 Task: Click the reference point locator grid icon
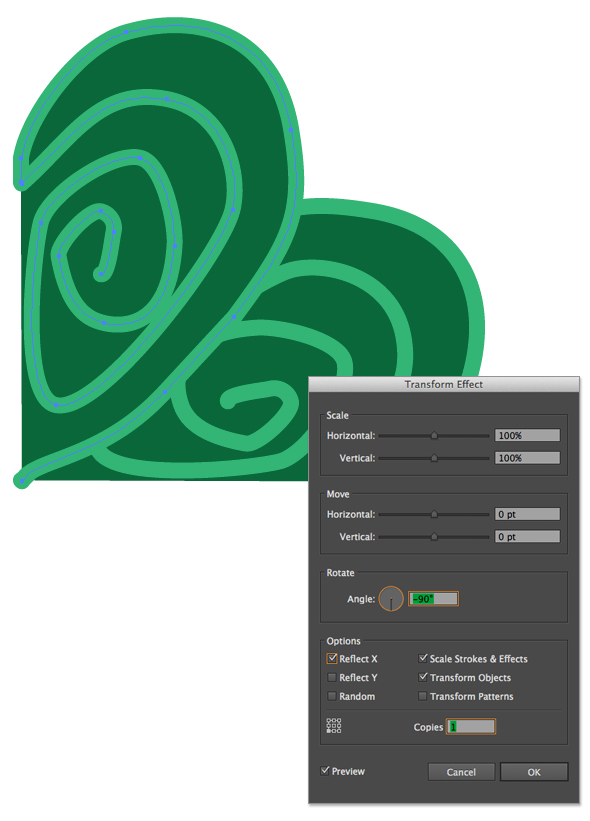click(x=333, y=725)
